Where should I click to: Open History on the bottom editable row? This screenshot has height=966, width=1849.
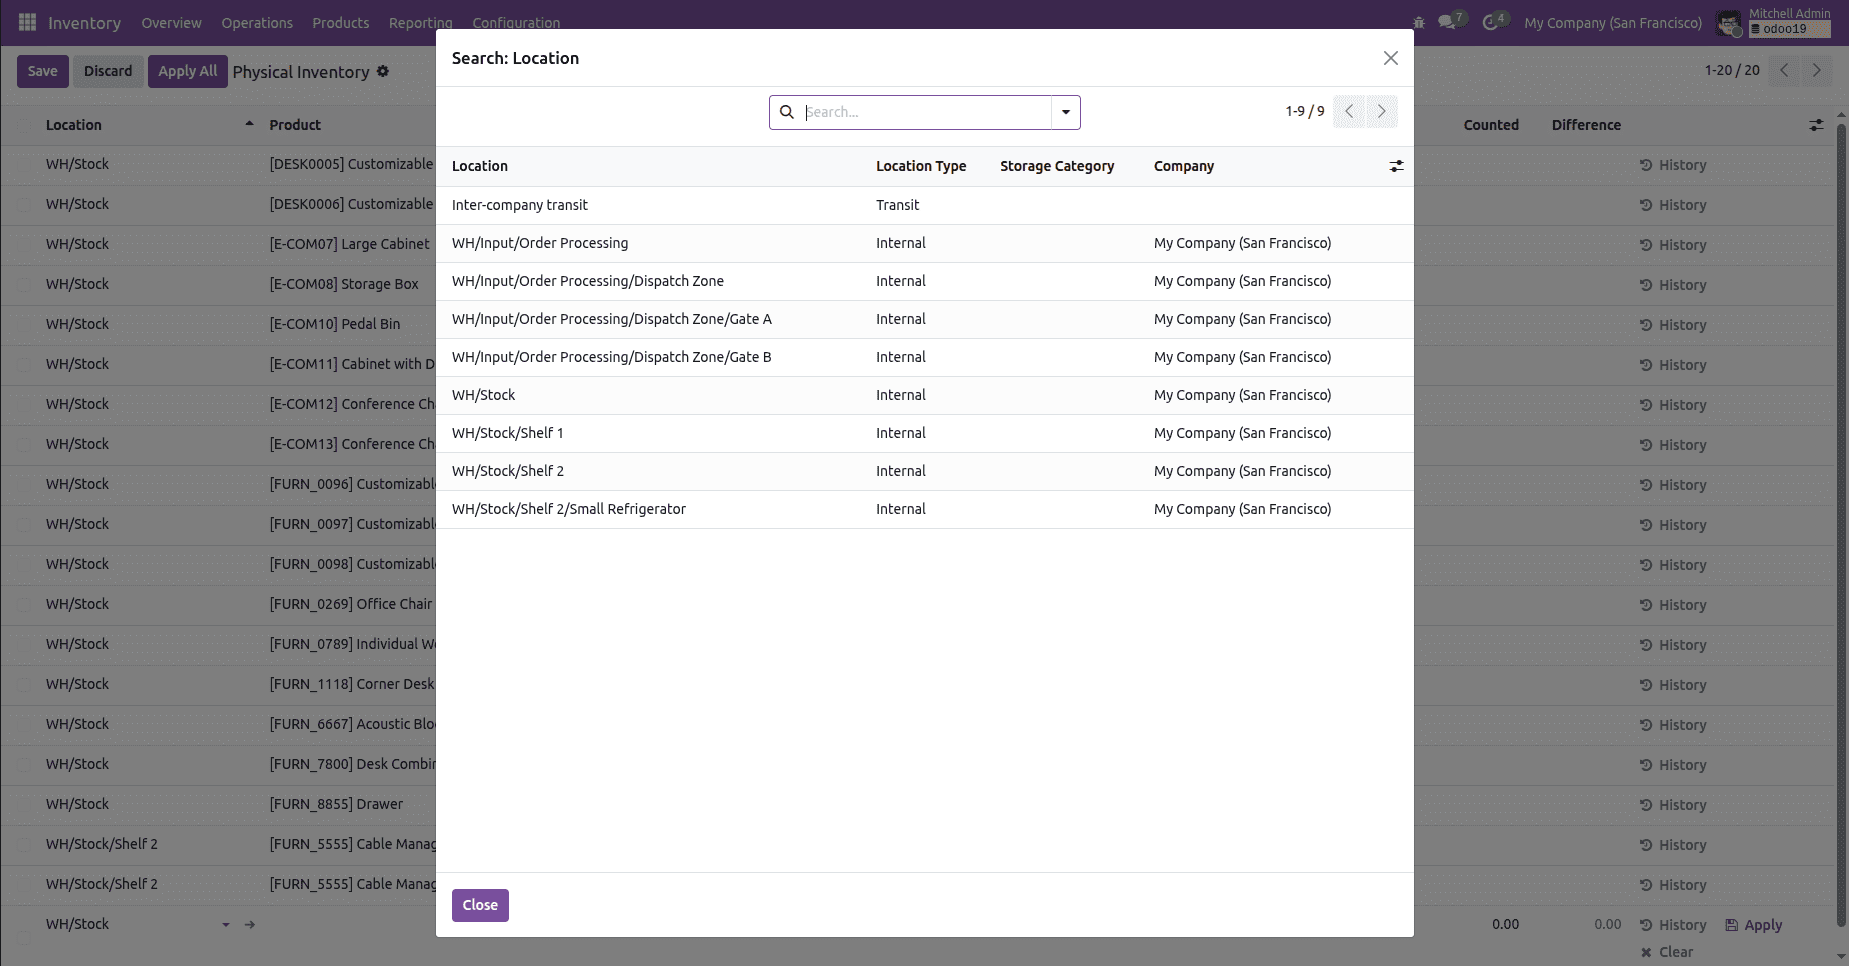point(1673,925)
